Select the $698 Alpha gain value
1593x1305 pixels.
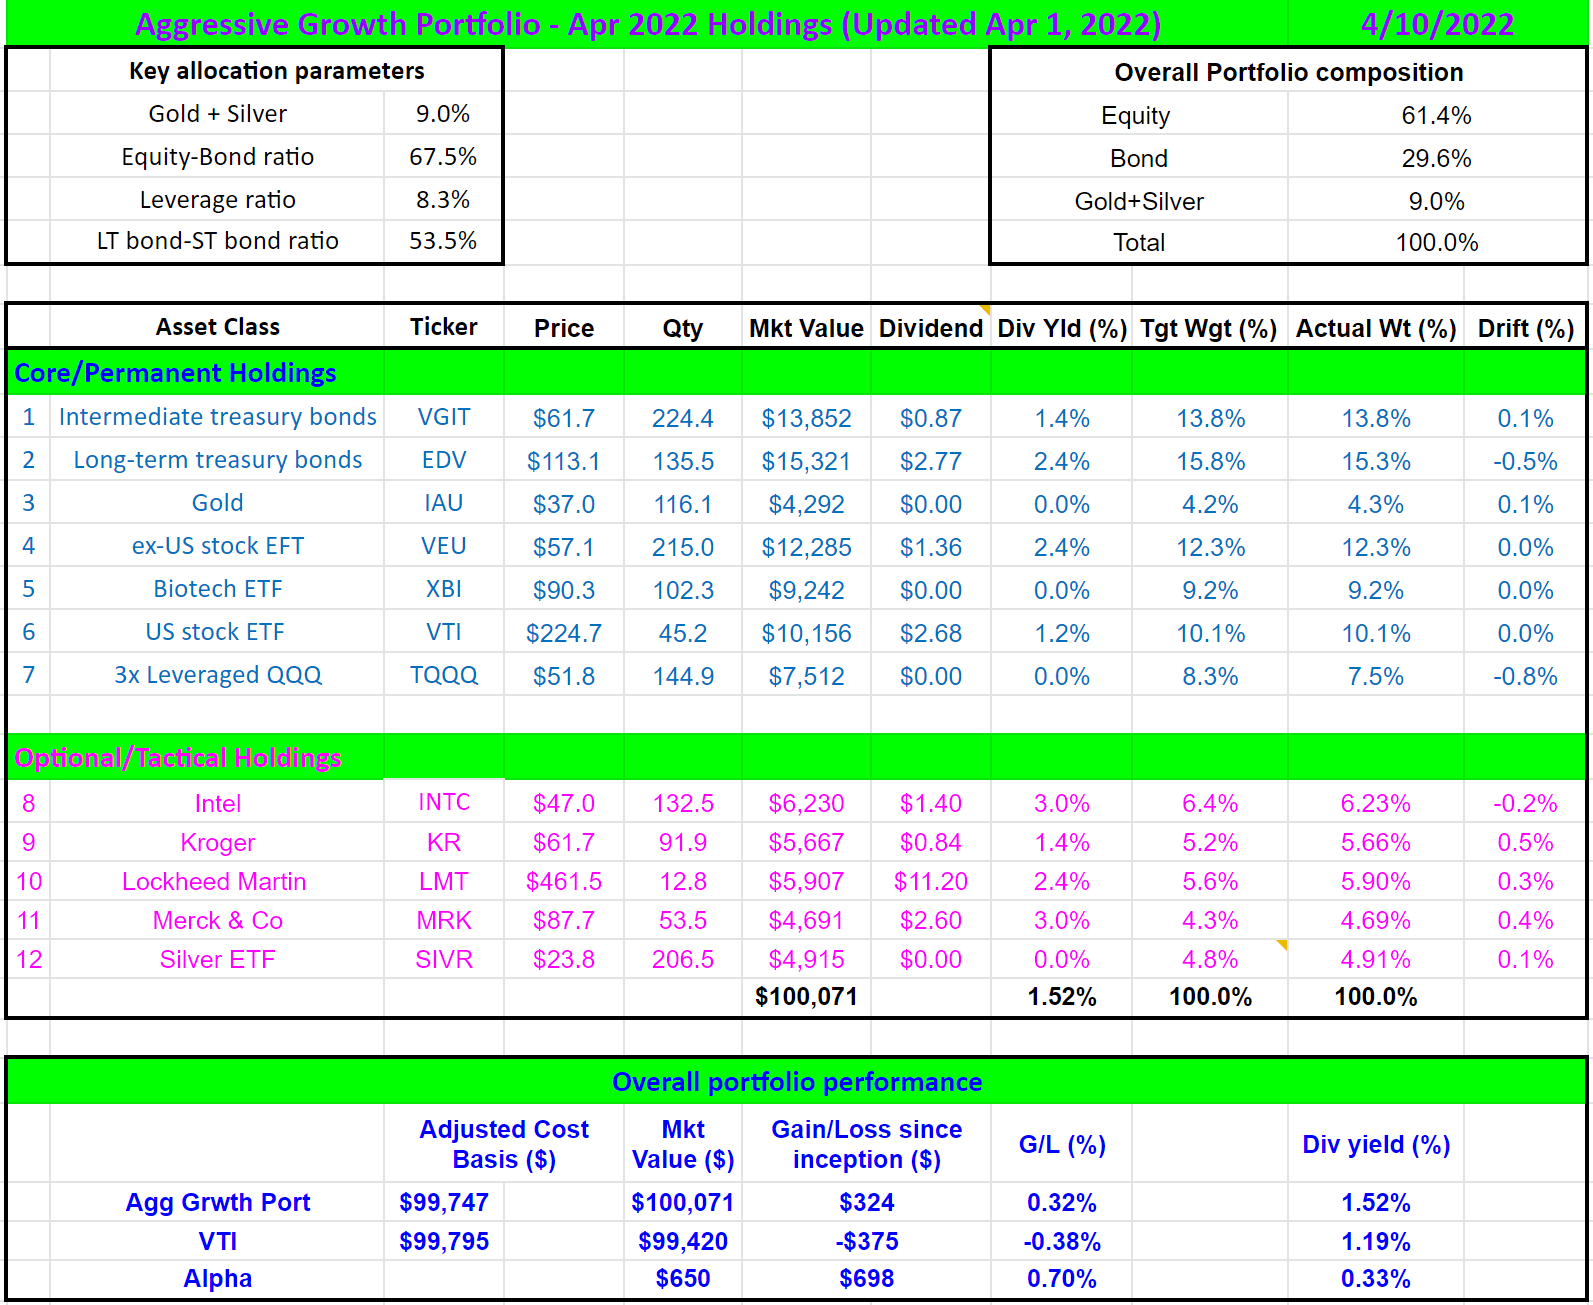click(x=867, y=1279)
